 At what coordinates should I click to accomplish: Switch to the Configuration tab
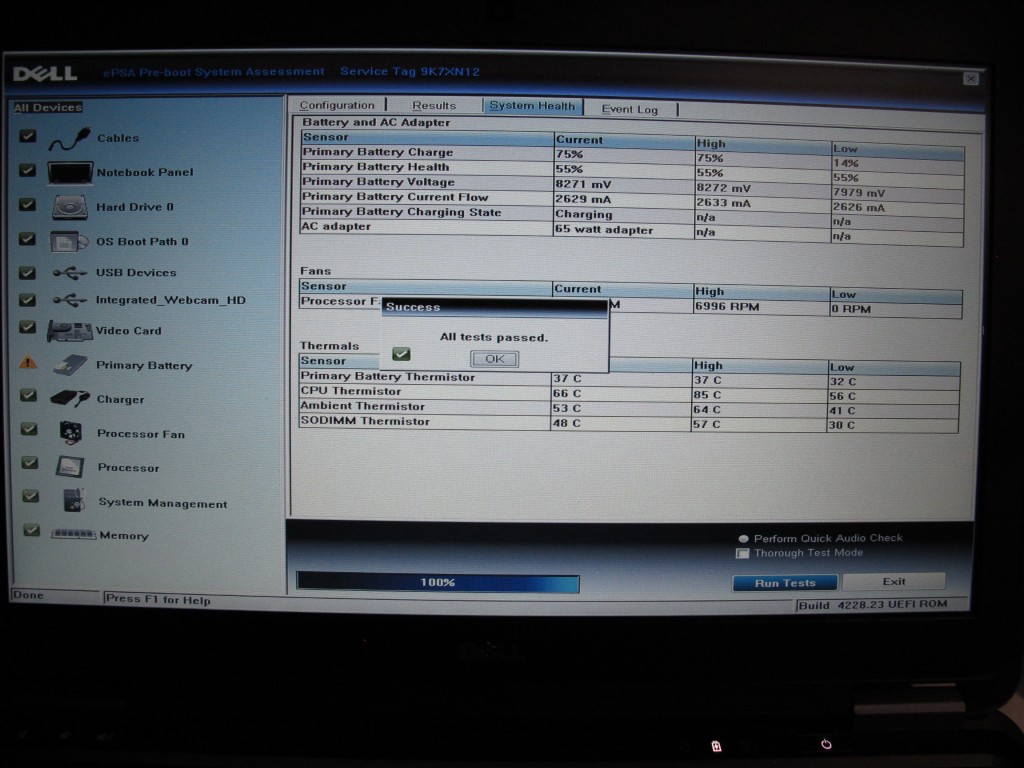(337, 105)
